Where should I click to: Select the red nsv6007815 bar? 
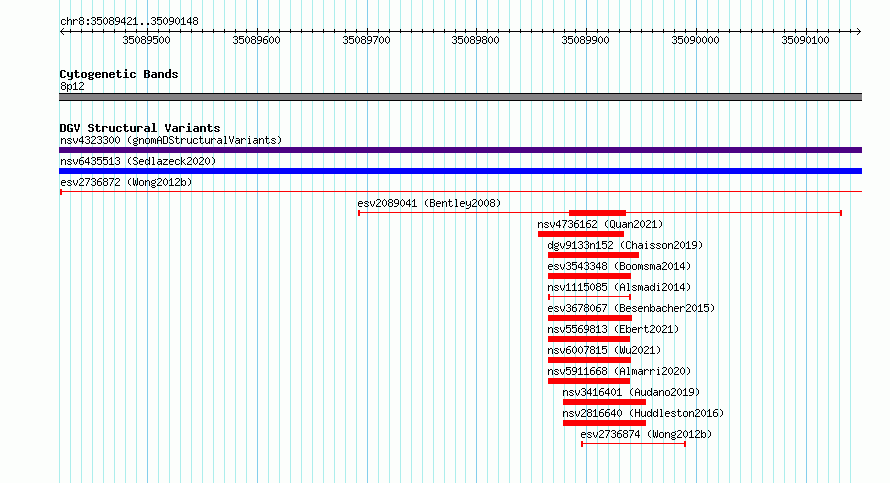click(x=589, y=360)
